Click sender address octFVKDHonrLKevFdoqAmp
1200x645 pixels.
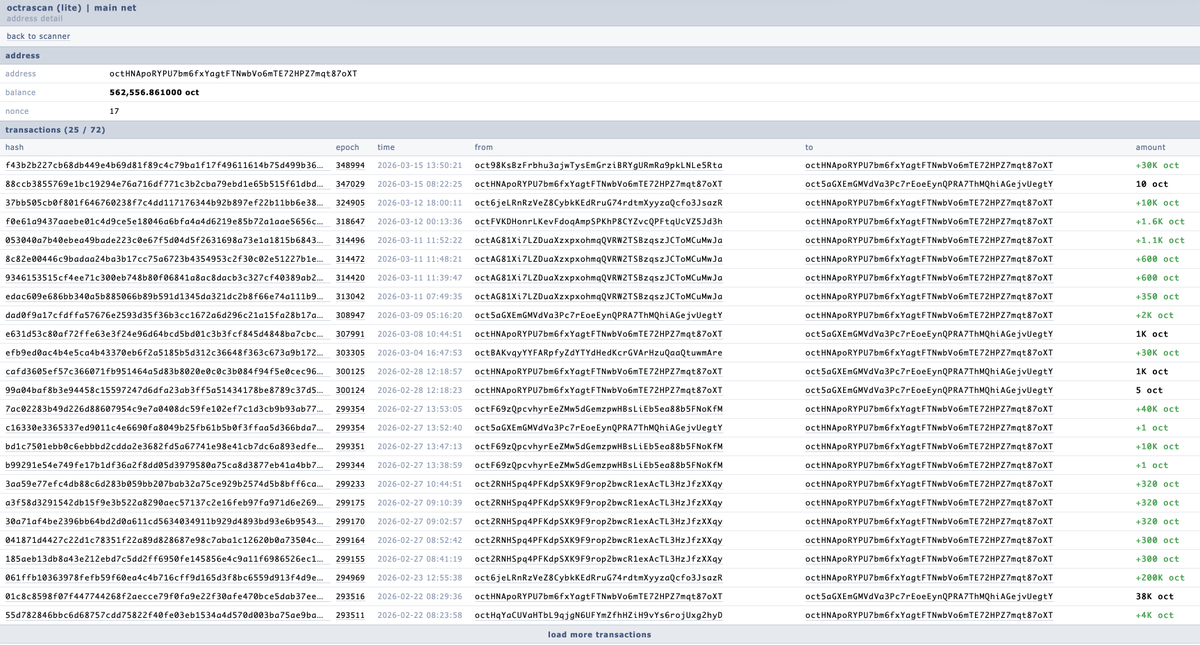tap(598, 221)
